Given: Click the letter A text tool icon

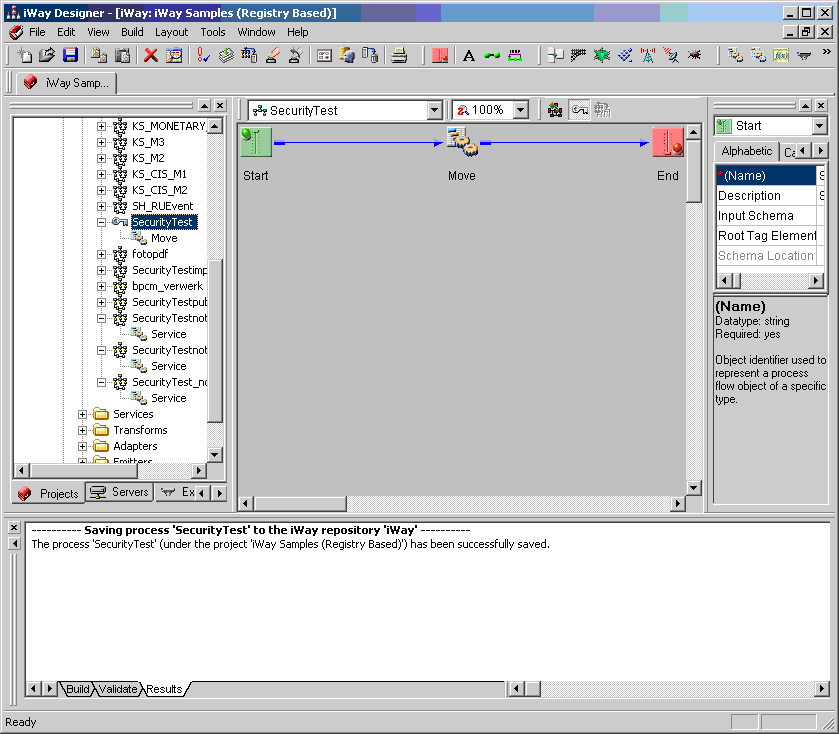Looking at the screenshot, I should coord(469,55).
